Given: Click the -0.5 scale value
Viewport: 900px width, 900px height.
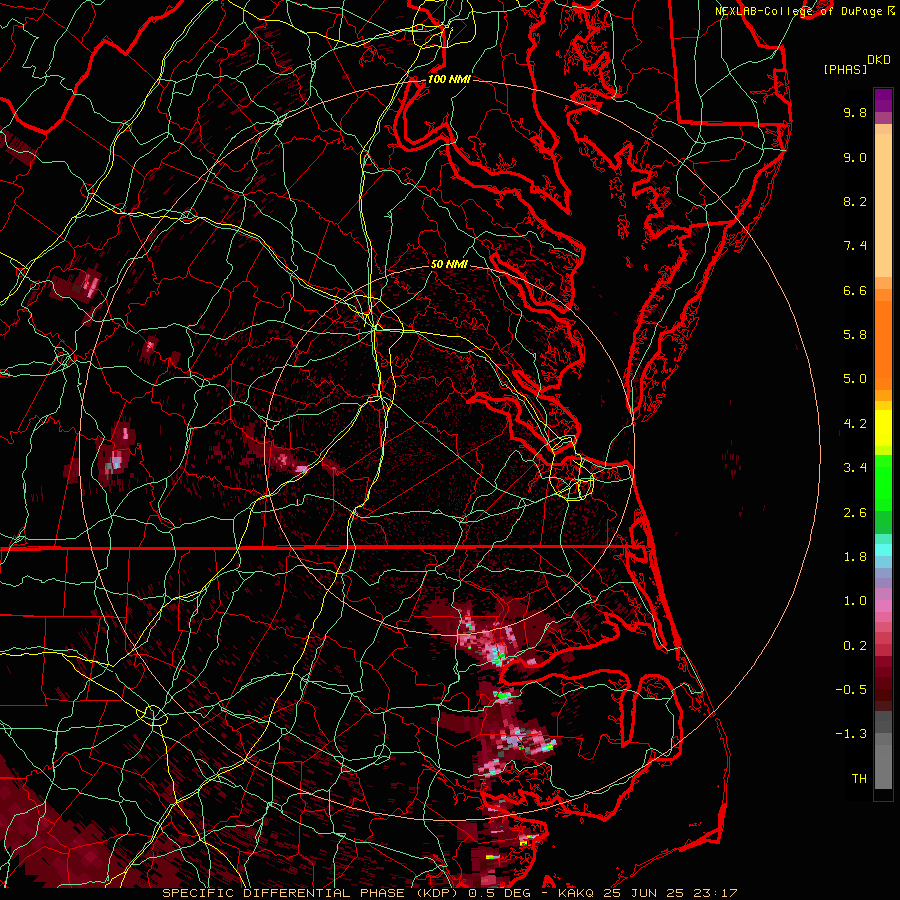Looking at the screenshot, I should tap(851, 690).
